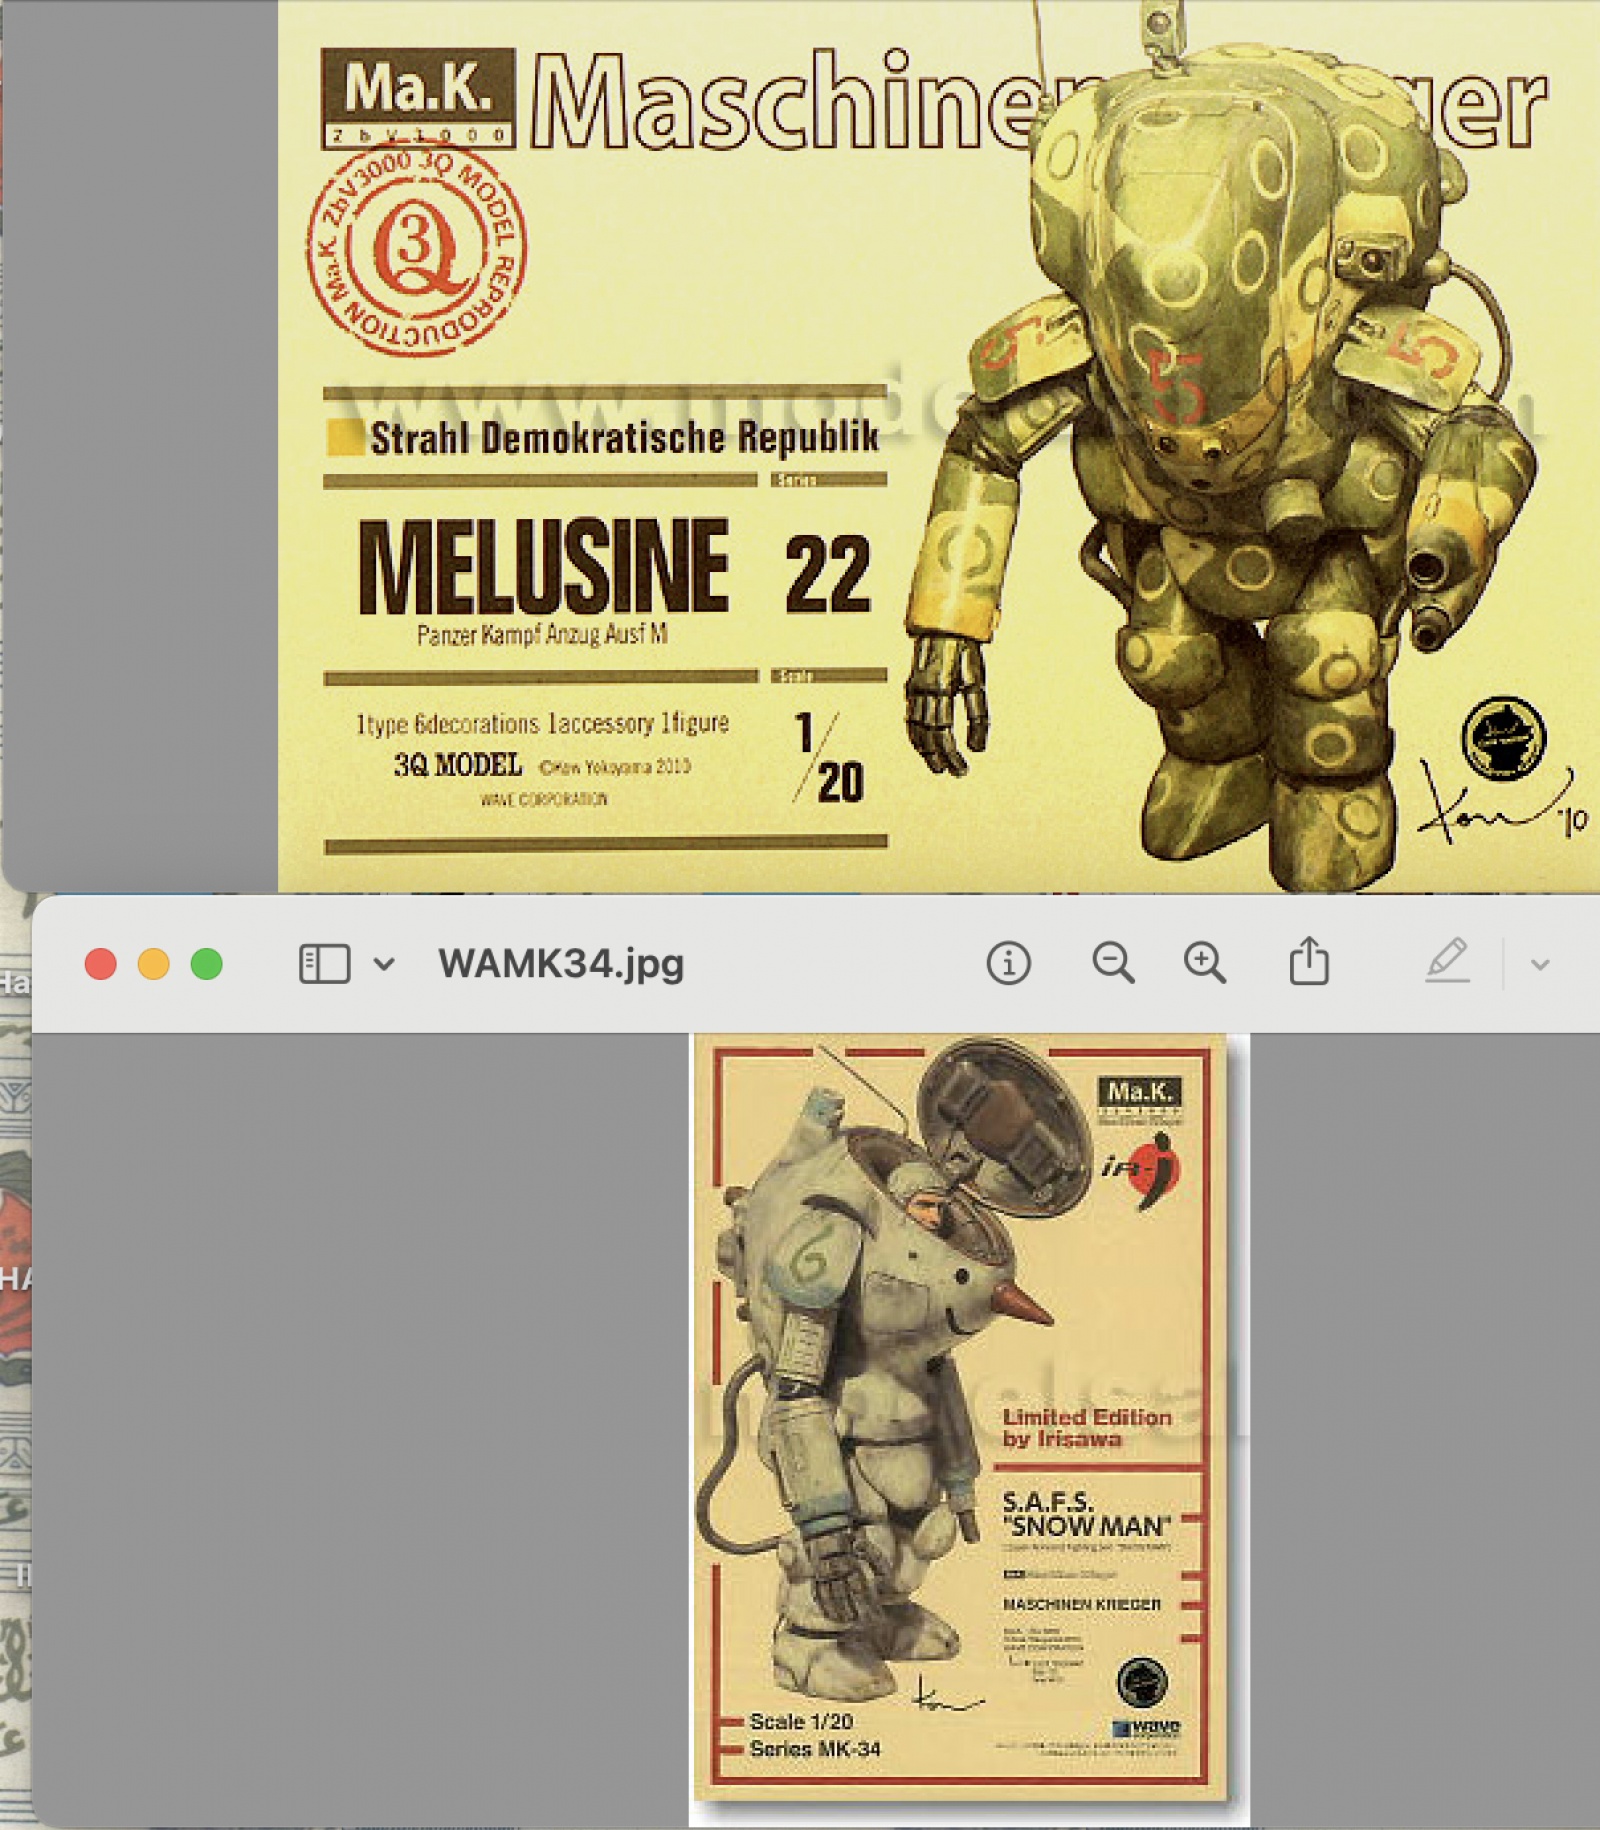Image resolution: width=1600 pixels, height=1830 pixels.
Task: Click the WAMK34.jpg window title
Action: pyautogui.click(x=561, y=964)
